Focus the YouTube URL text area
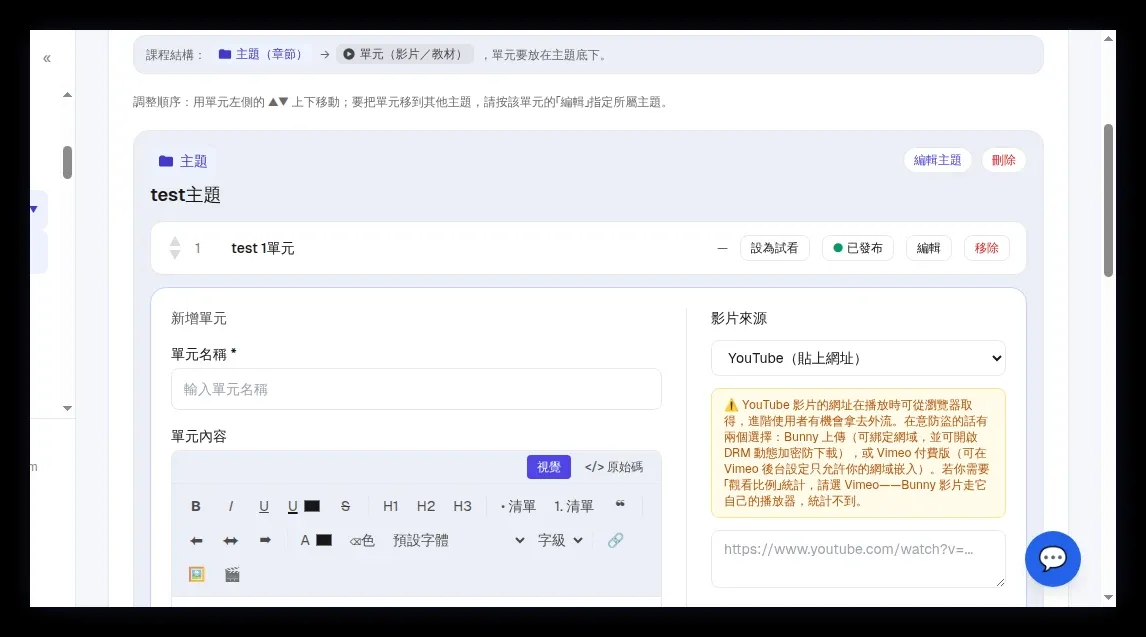The height and width of the screenshot is (637, 1146). pos(858,559)
